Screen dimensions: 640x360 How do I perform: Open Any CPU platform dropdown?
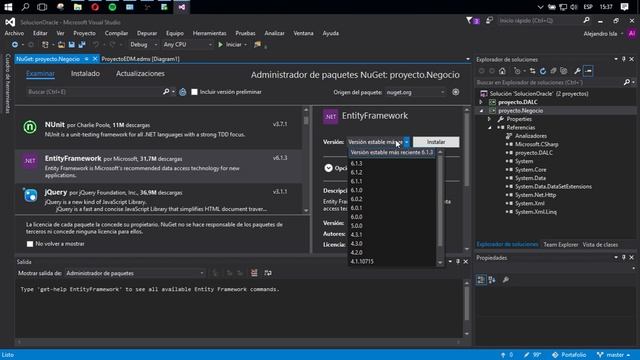tap(187, 44)
